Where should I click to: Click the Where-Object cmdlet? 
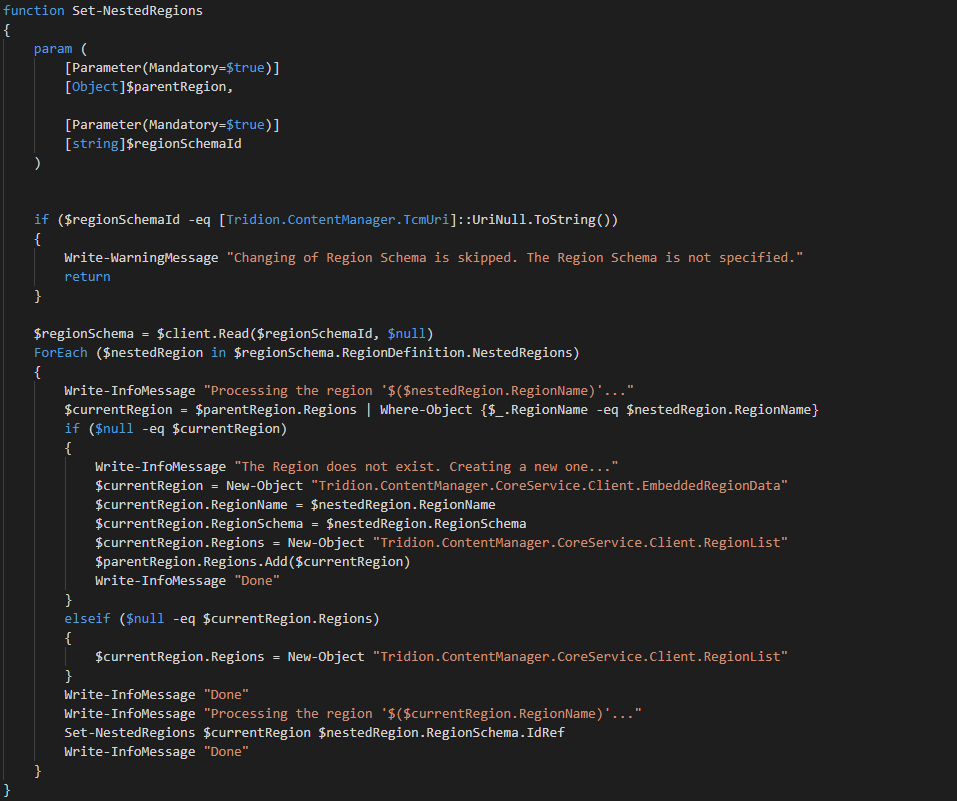(x=426, y=410)
